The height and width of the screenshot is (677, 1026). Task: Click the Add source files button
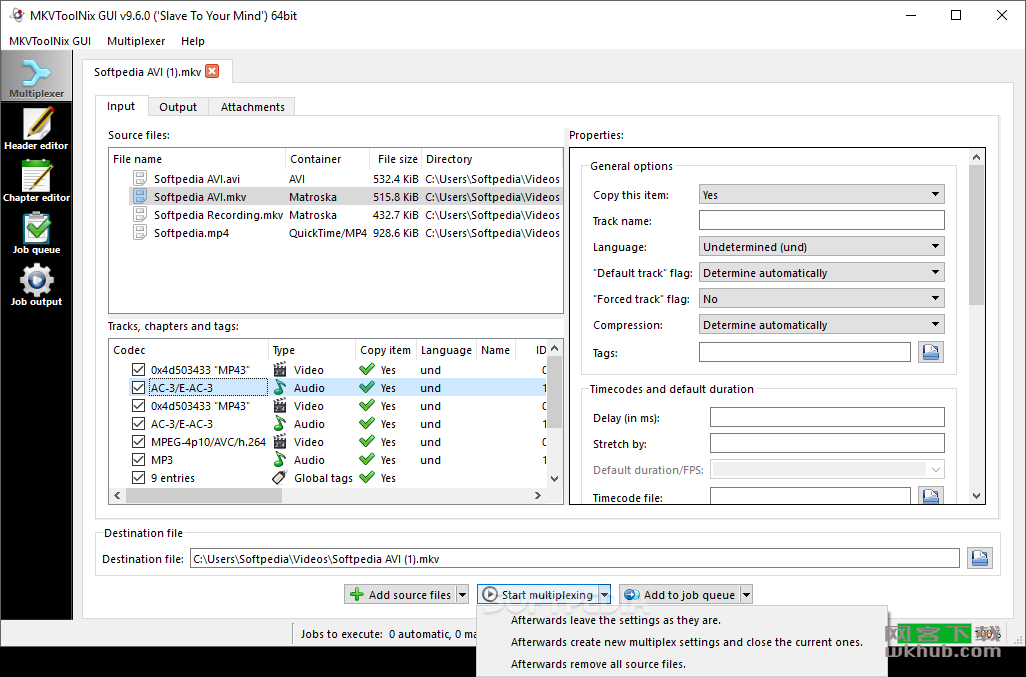400,595
